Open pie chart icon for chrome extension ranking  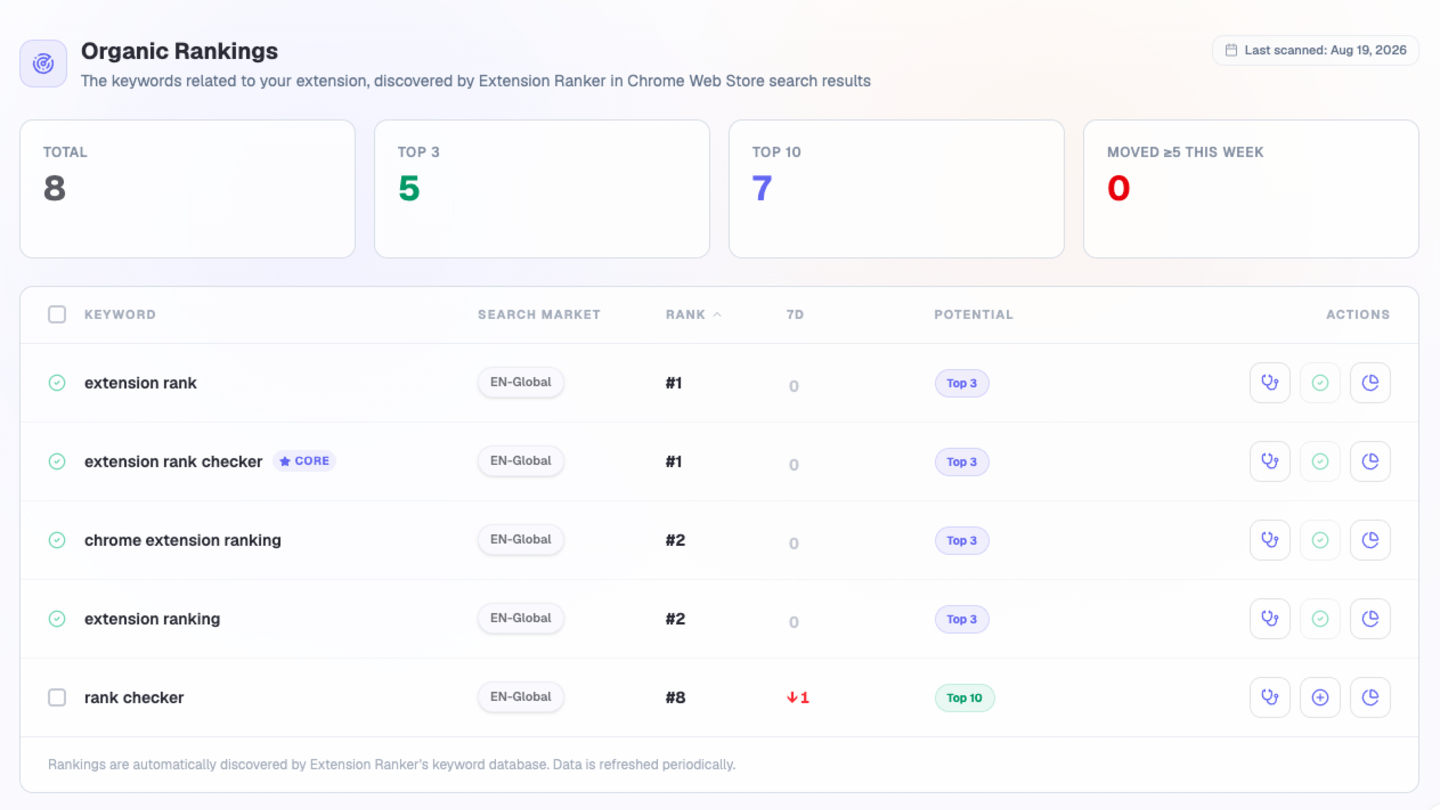[1370, 540]
